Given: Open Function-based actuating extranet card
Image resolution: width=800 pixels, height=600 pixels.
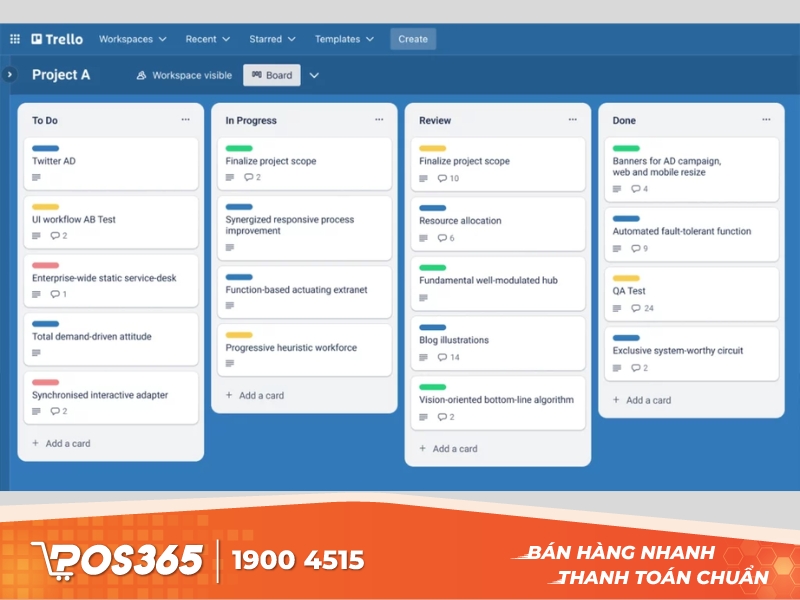Looking at the screenshot, I should pos(305,292).
